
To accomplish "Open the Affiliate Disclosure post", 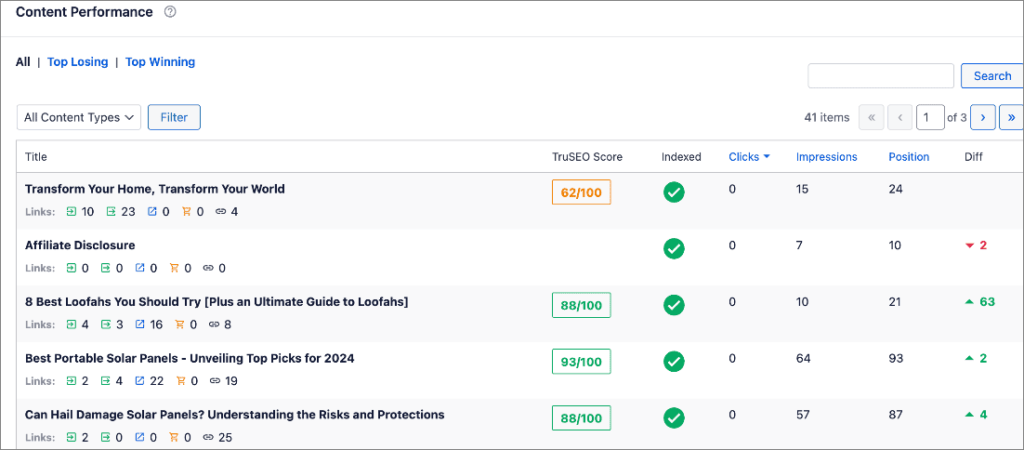I will click(x=80, y=246).
